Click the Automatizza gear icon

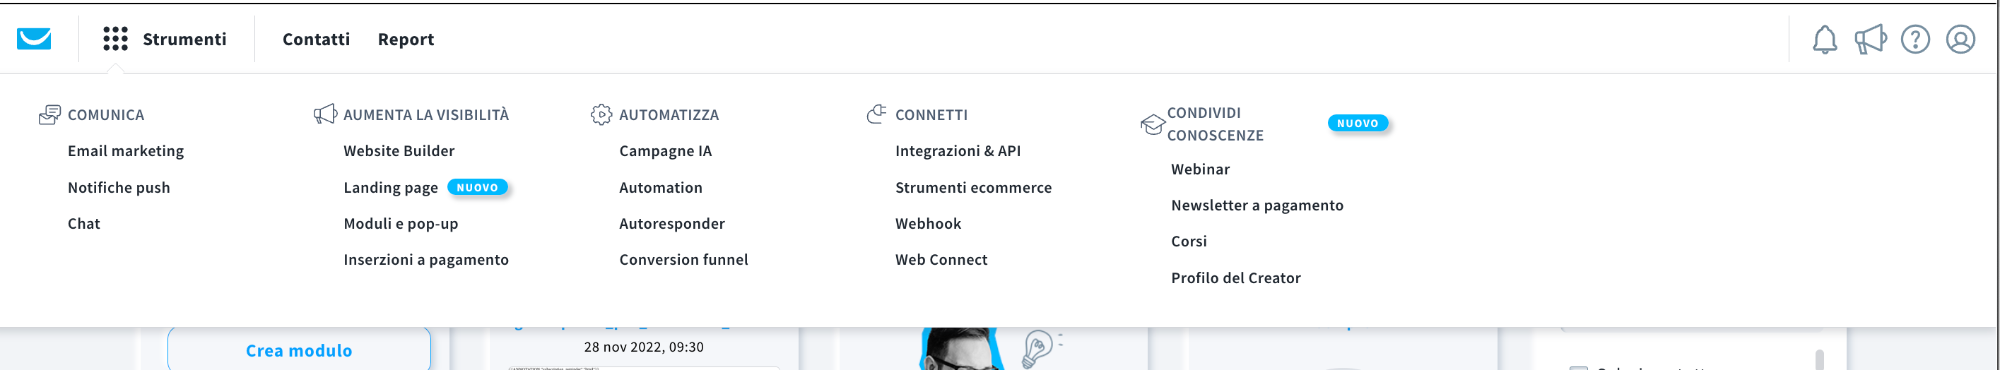click(x=601, y=115)
